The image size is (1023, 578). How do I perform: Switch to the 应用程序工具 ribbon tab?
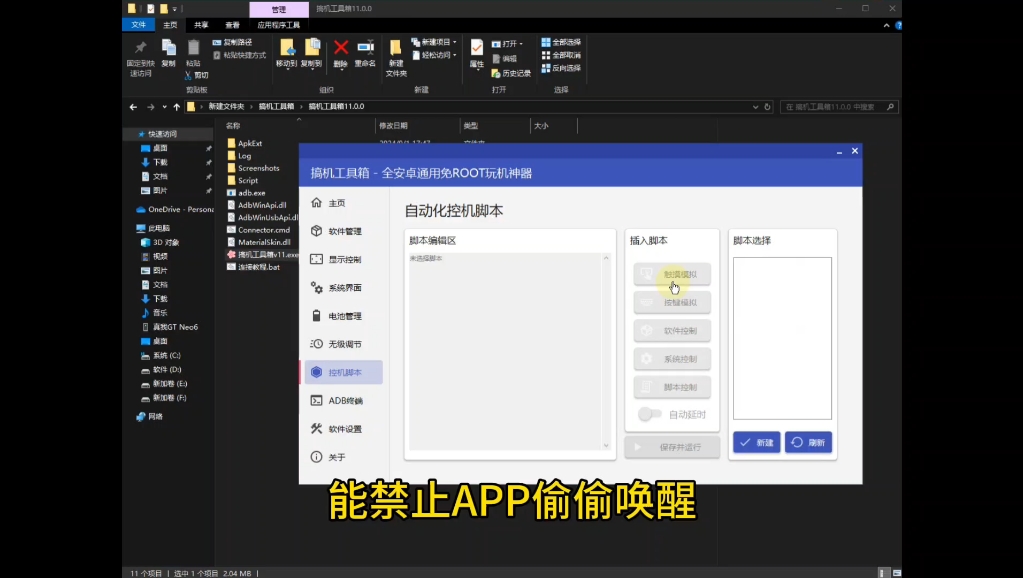(x=279, y=25)
